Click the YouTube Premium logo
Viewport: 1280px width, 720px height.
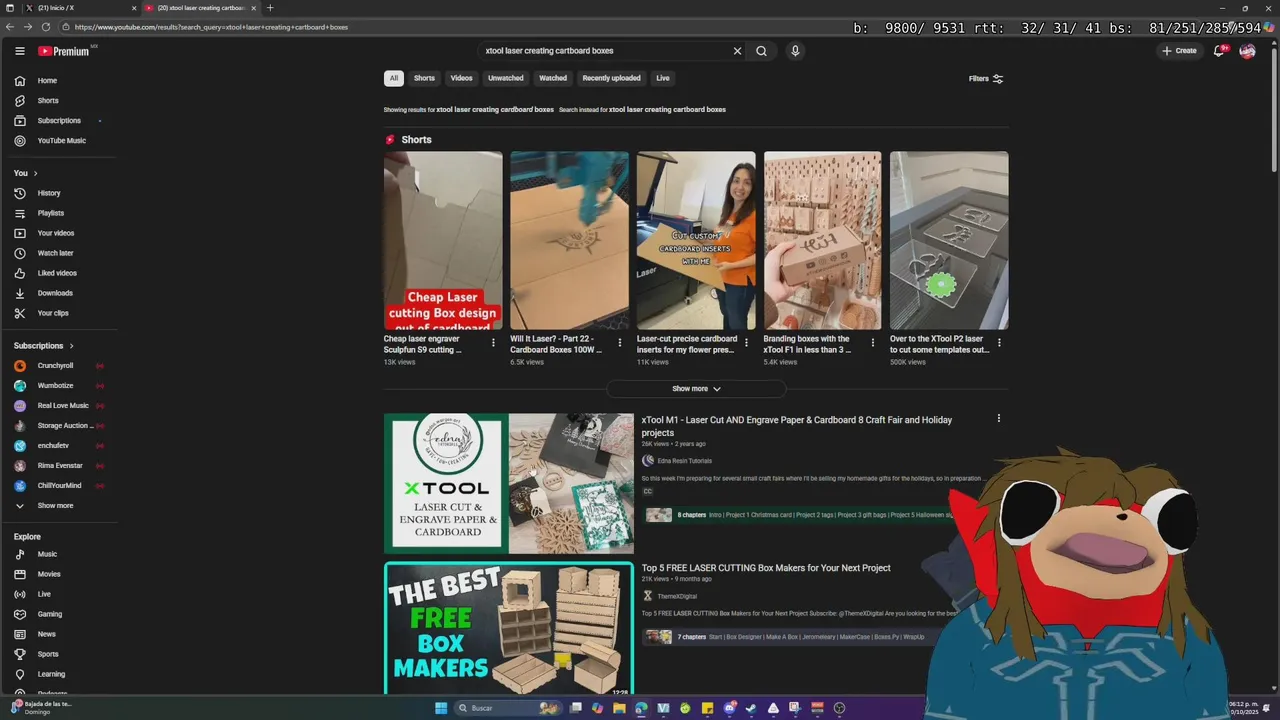click(64, 51)
